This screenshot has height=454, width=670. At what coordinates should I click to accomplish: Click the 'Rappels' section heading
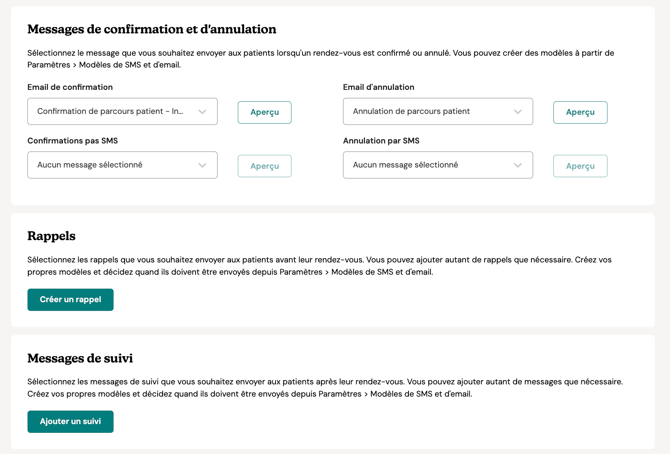(51, 236)
